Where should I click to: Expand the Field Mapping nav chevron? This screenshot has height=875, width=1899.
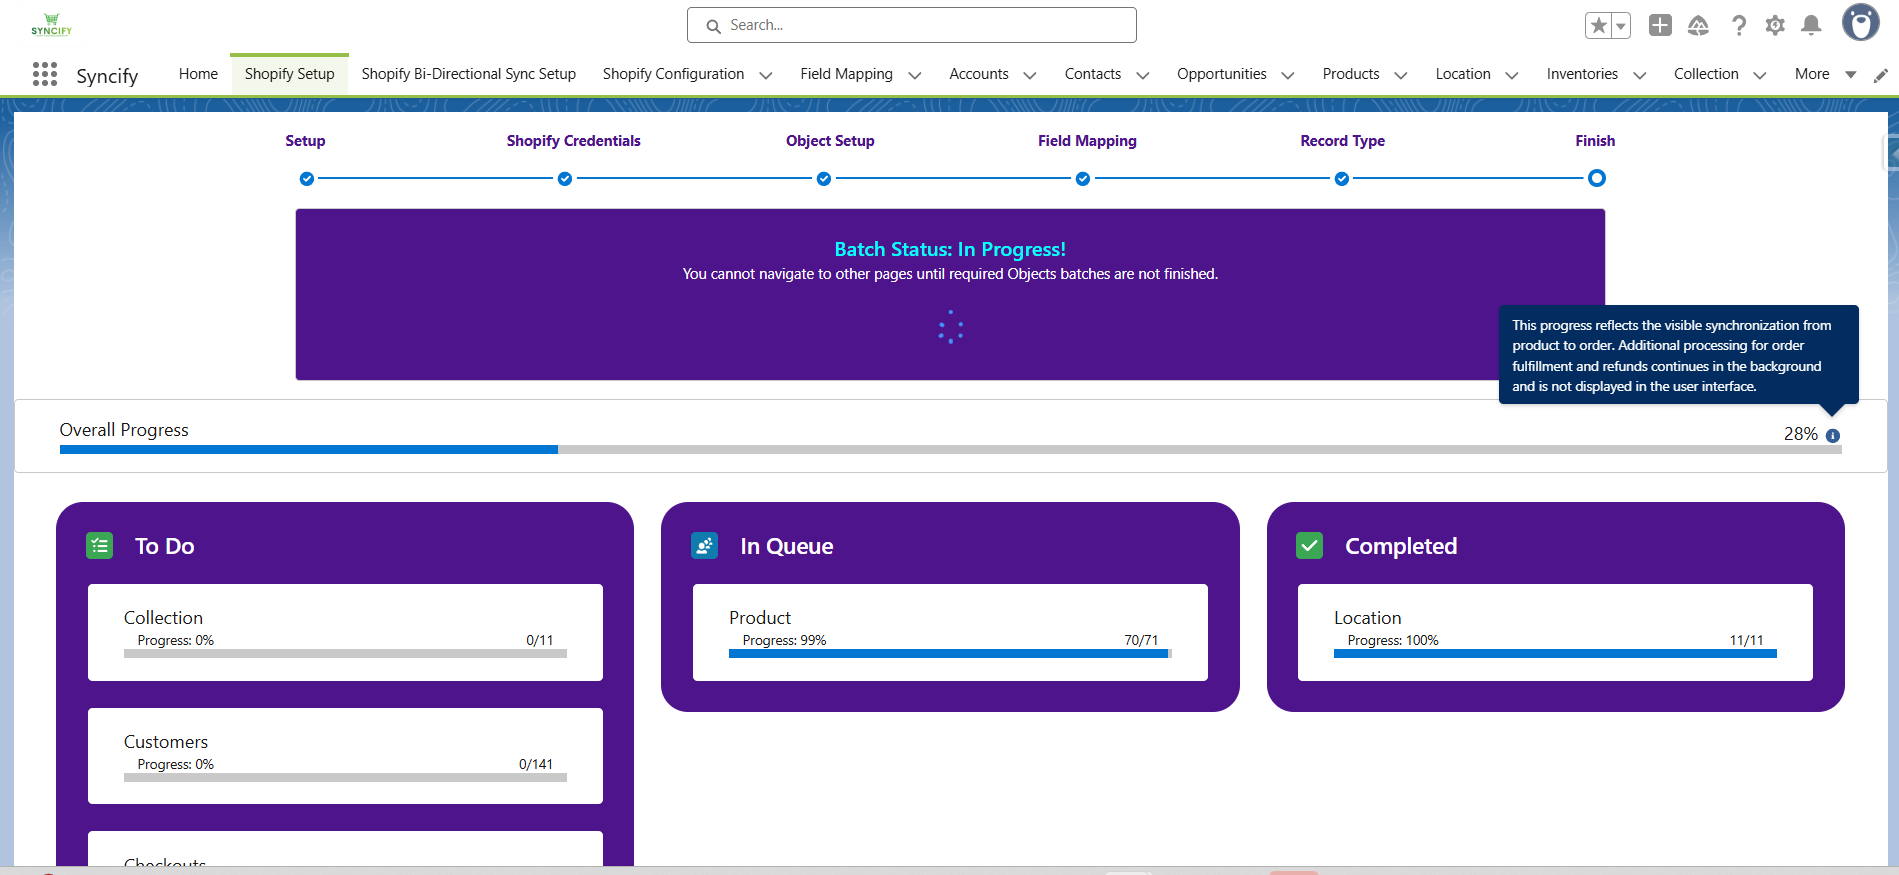[915, 75]
